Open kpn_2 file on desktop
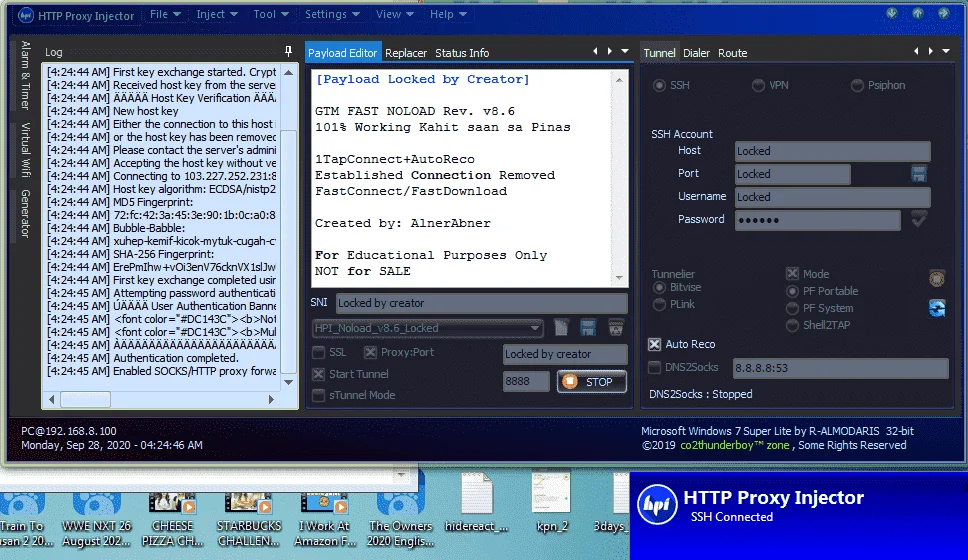The height and width of the screenshot is (560, 968). [x=551, y=504]
